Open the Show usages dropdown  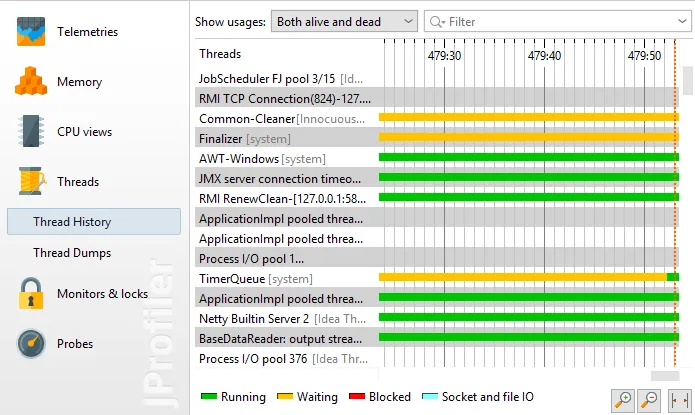344,21
